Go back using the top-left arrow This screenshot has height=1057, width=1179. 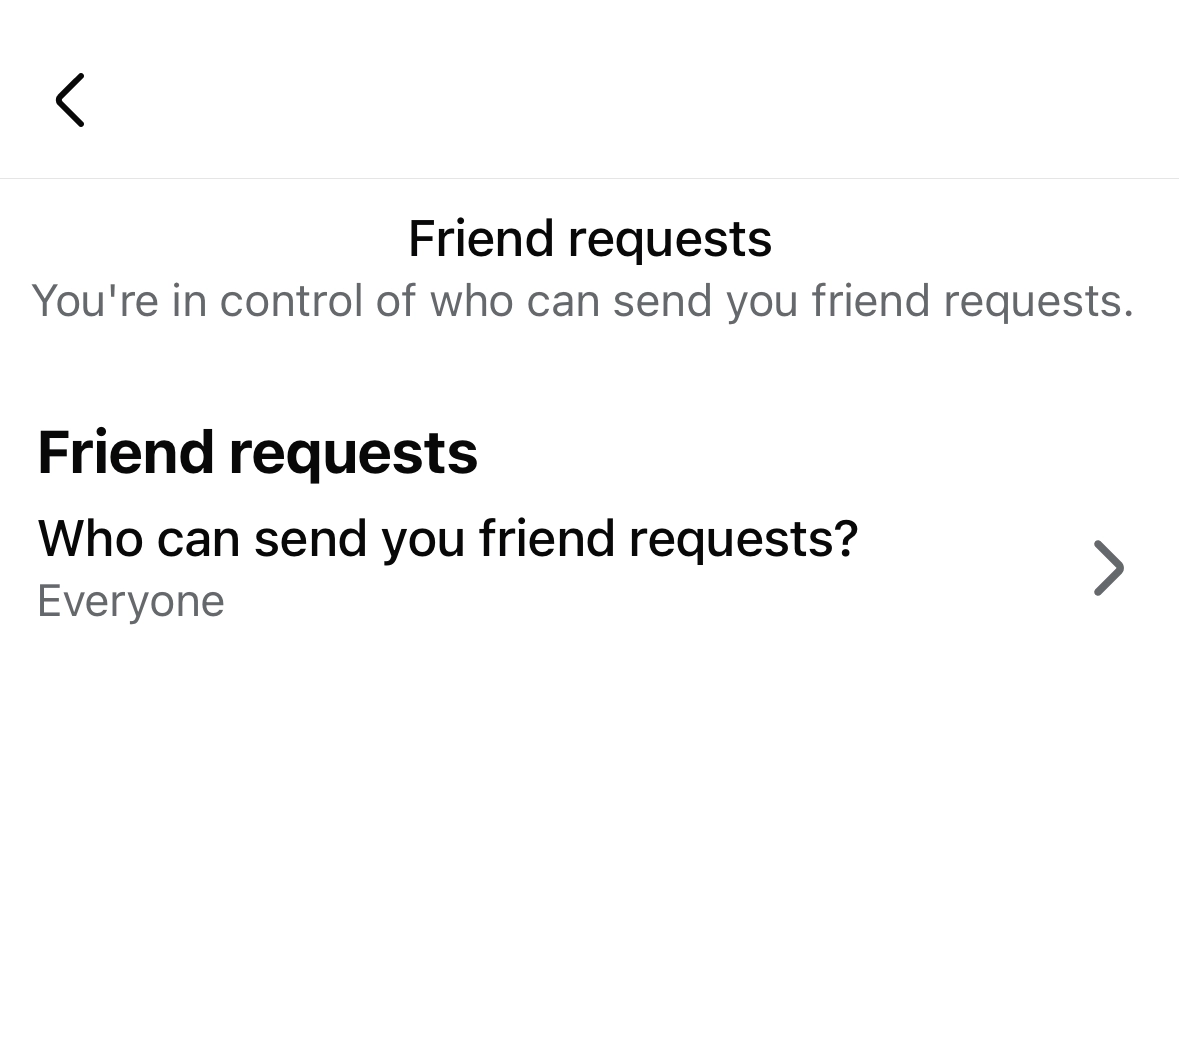[70, 100]
